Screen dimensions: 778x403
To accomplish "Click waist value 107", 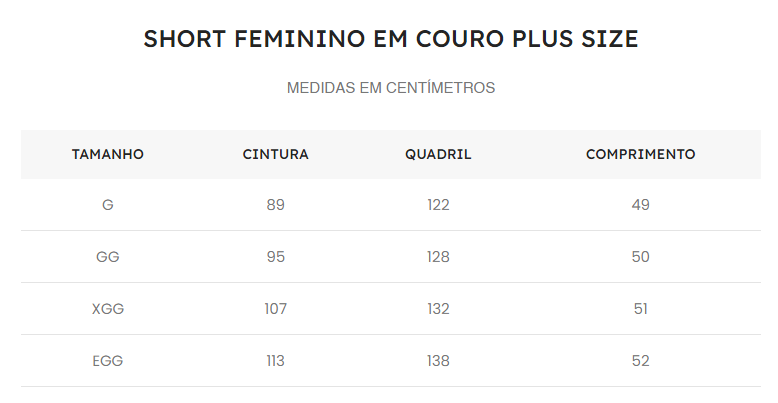I will (x=276, y=309).
